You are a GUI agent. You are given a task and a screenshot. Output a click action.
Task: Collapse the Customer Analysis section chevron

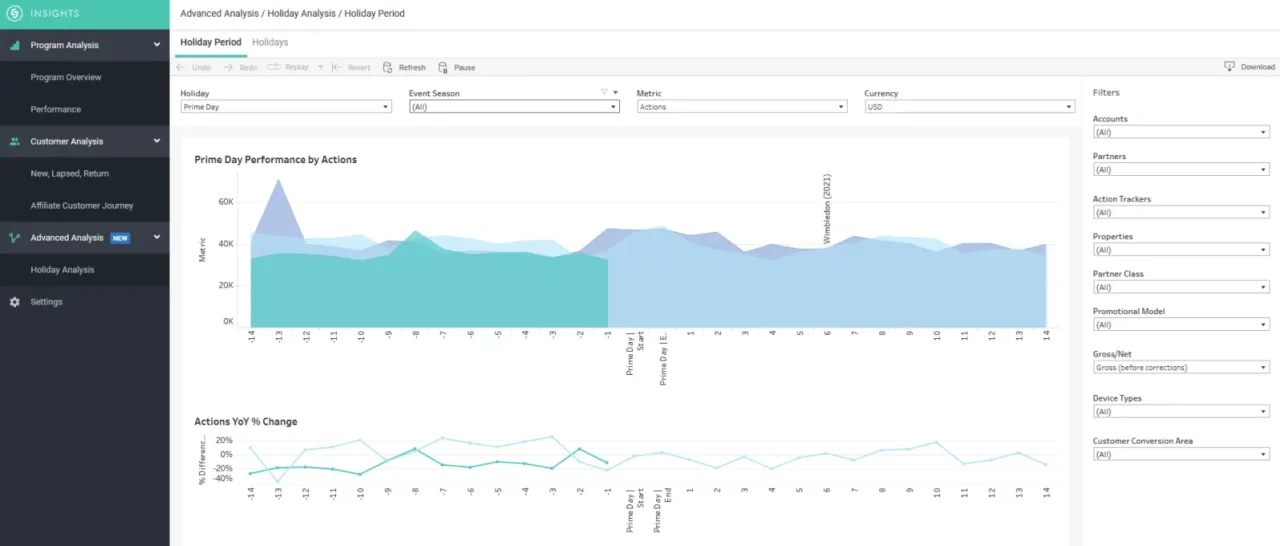(157, 141)
